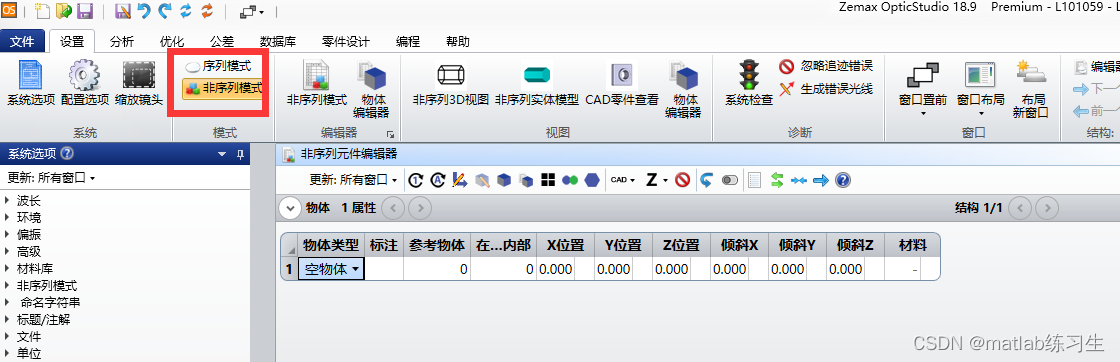Open help icon beside 系统选项 title

(67, 153)
